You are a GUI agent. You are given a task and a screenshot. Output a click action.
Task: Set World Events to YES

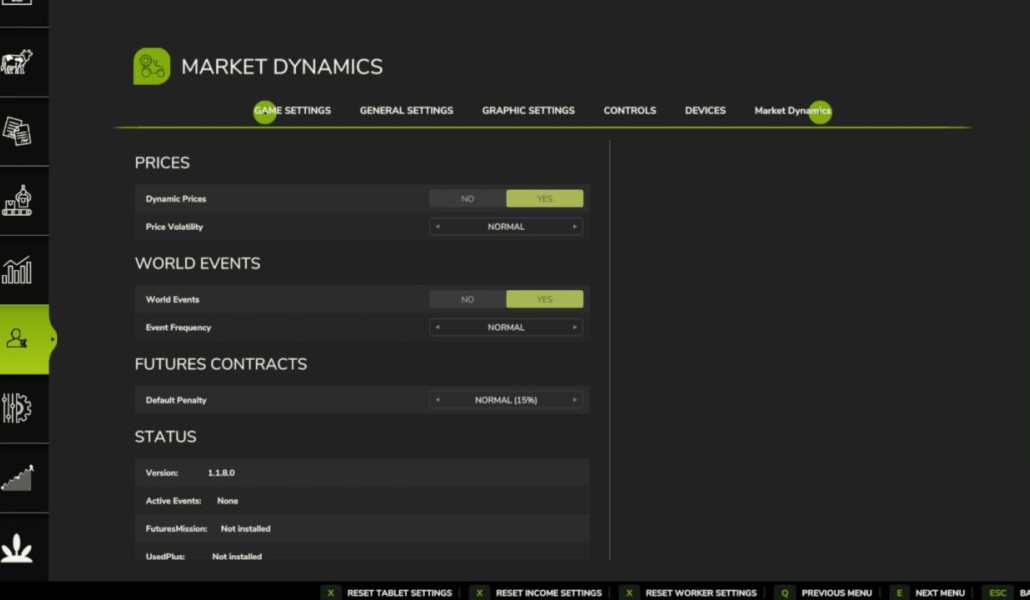545,299
